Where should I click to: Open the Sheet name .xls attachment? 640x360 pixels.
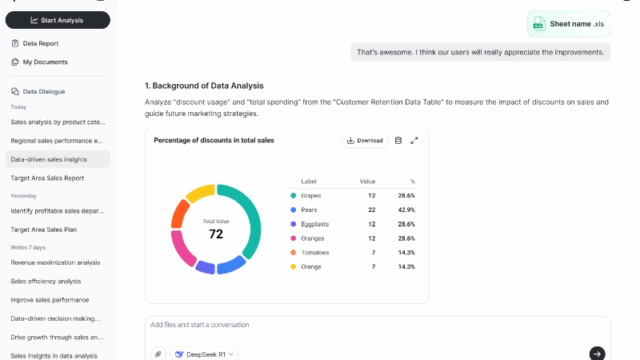point(569,24)
